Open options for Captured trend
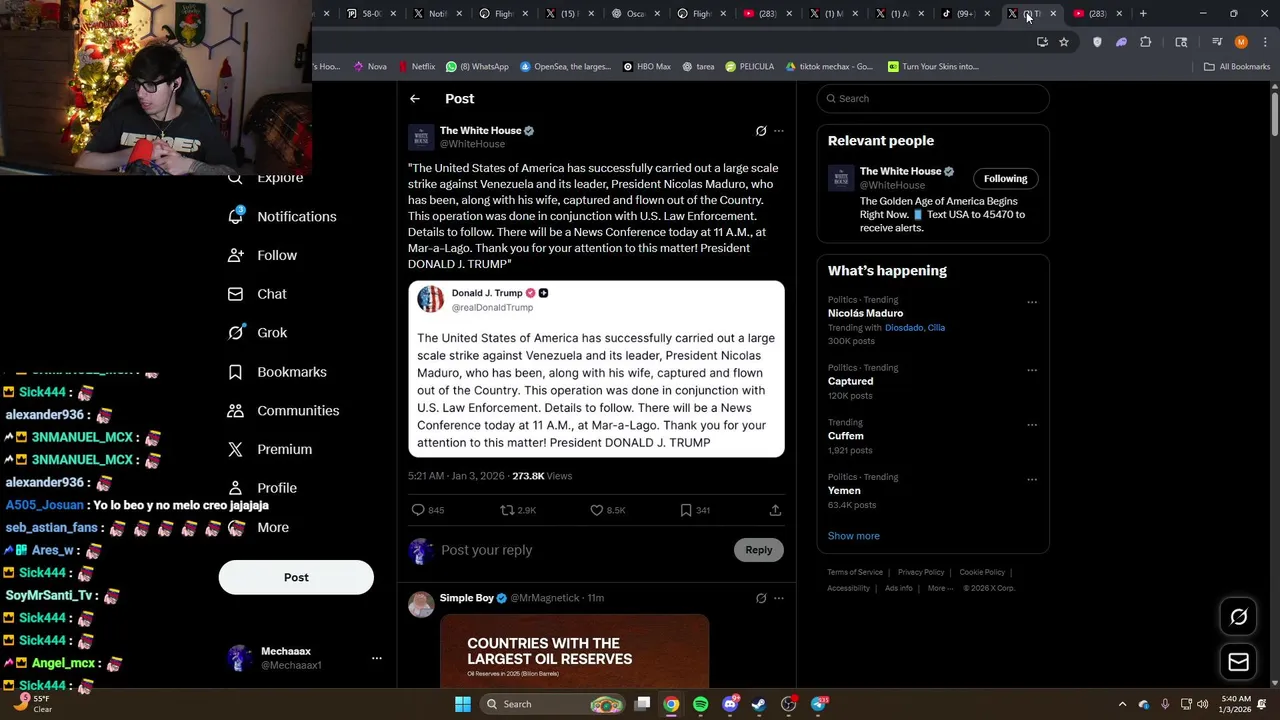Image resolution: width=1280 pixels, height=720 pixels. (1032, 370)
